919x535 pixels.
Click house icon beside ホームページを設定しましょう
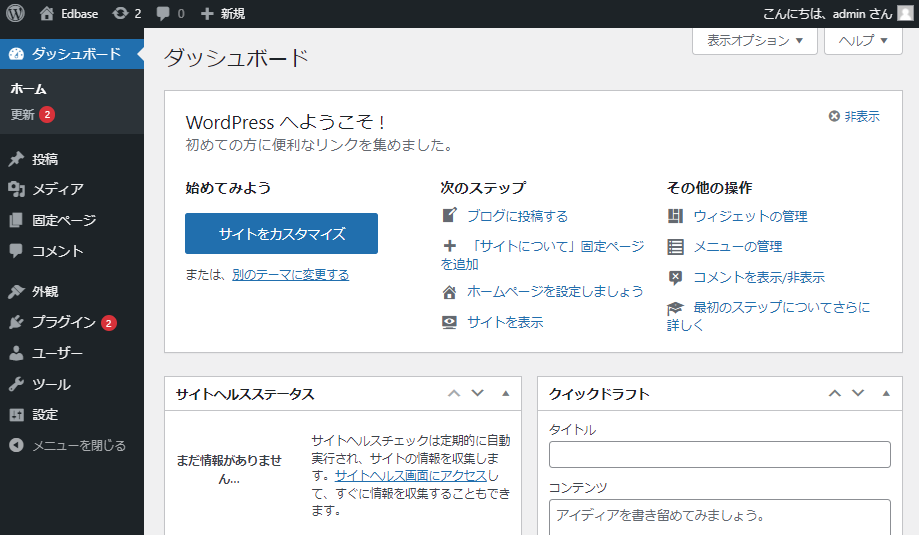pyautogui.click(x=450, y=292)
